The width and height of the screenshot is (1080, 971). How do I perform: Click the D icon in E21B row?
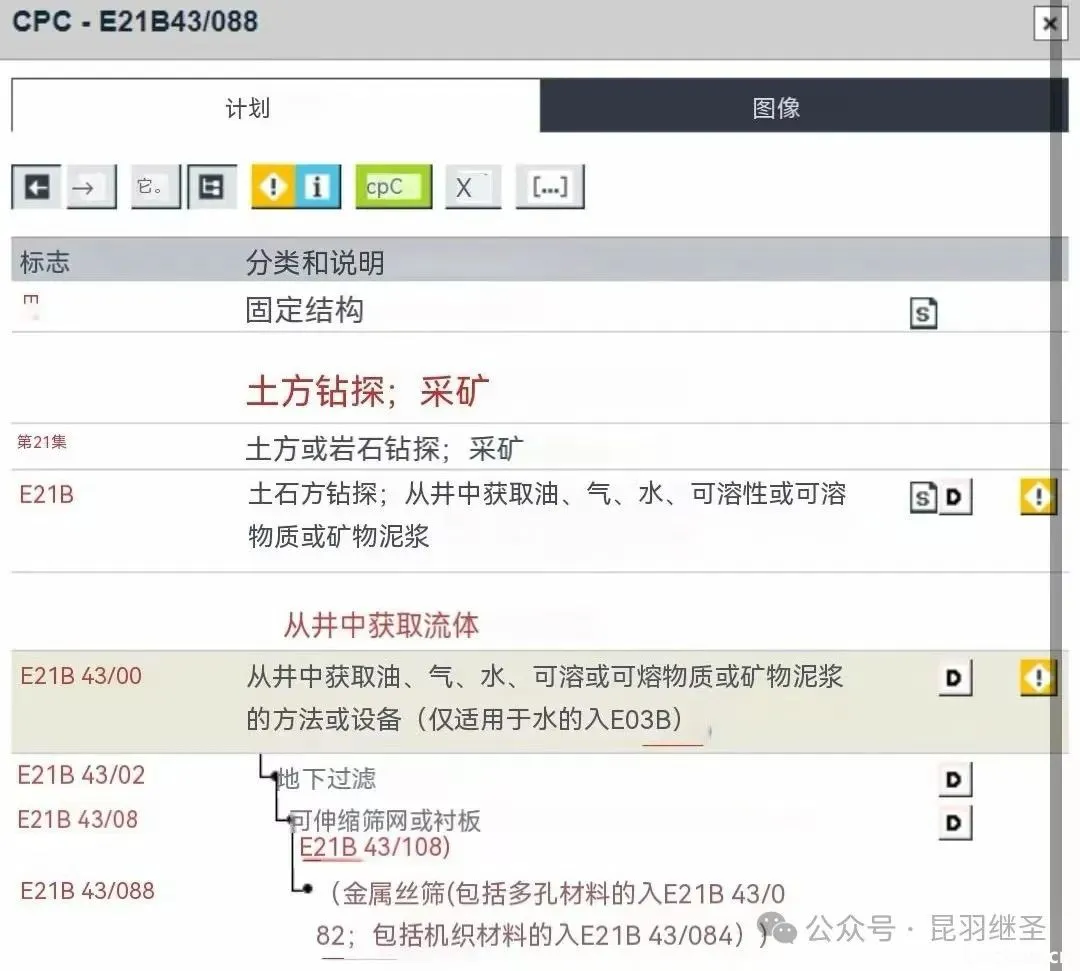tap(956, 497)
